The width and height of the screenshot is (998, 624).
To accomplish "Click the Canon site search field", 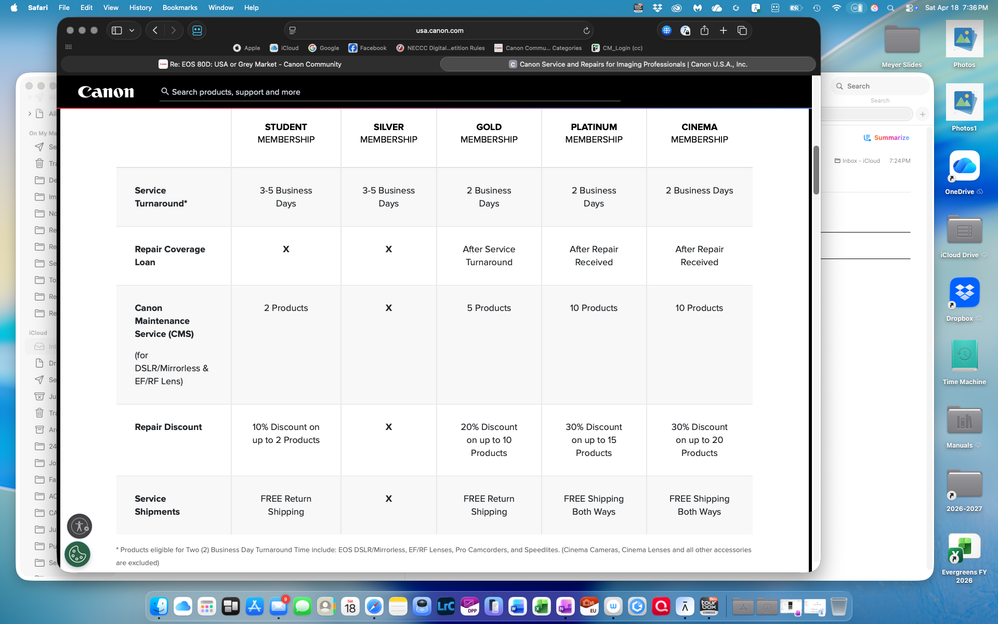I will [390, 92].
